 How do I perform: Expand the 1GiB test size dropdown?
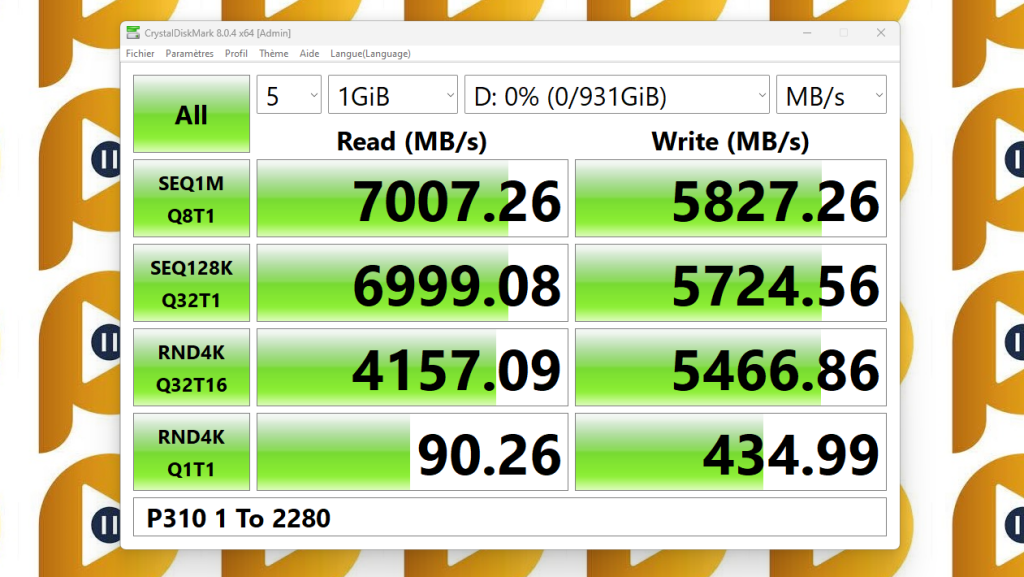pos(392,95)
